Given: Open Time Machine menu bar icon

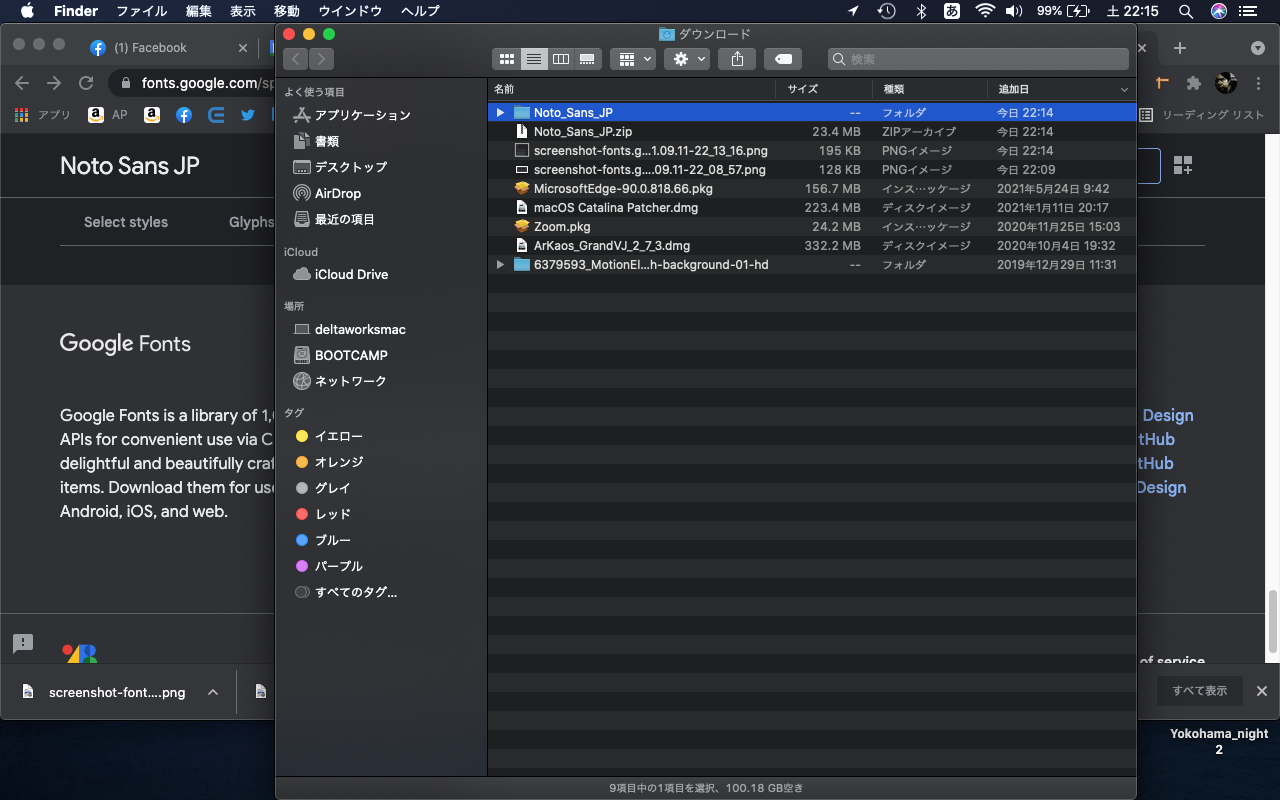Looking at the screenshot, I should pos(887,11).
